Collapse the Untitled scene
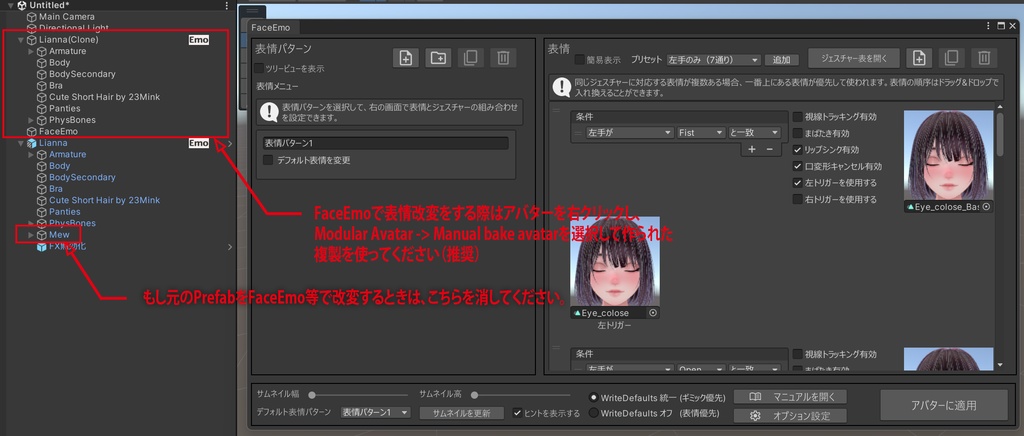The height and width of the screenshot is (436, 1024). coord(10,5)
